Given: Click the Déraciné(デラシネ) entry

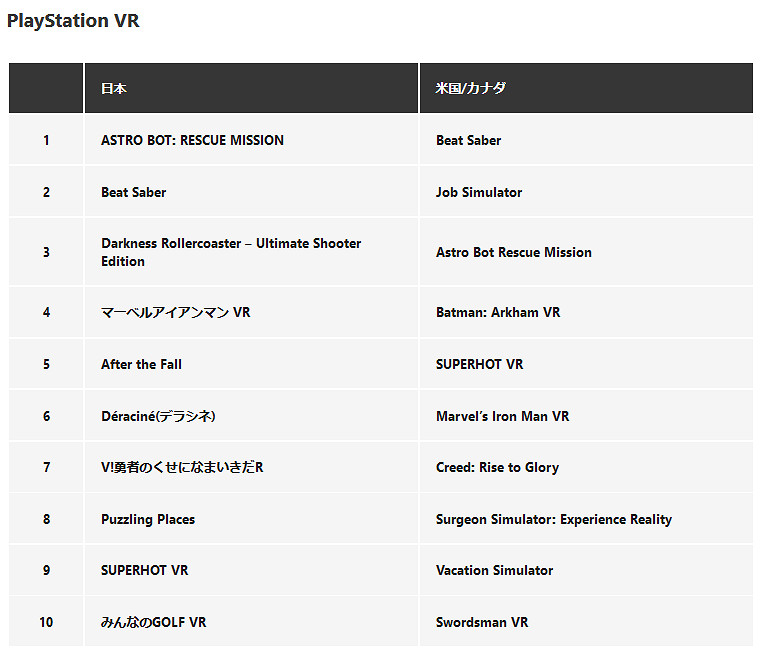Looking at the screenshot, I should tap(158, 417).
